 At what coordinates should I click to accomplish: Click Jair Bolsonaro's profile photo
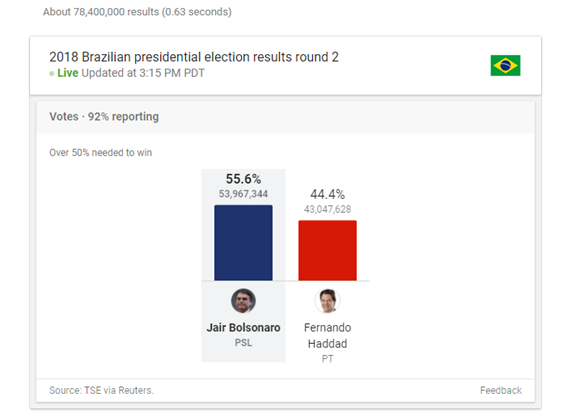pos(243,301)
